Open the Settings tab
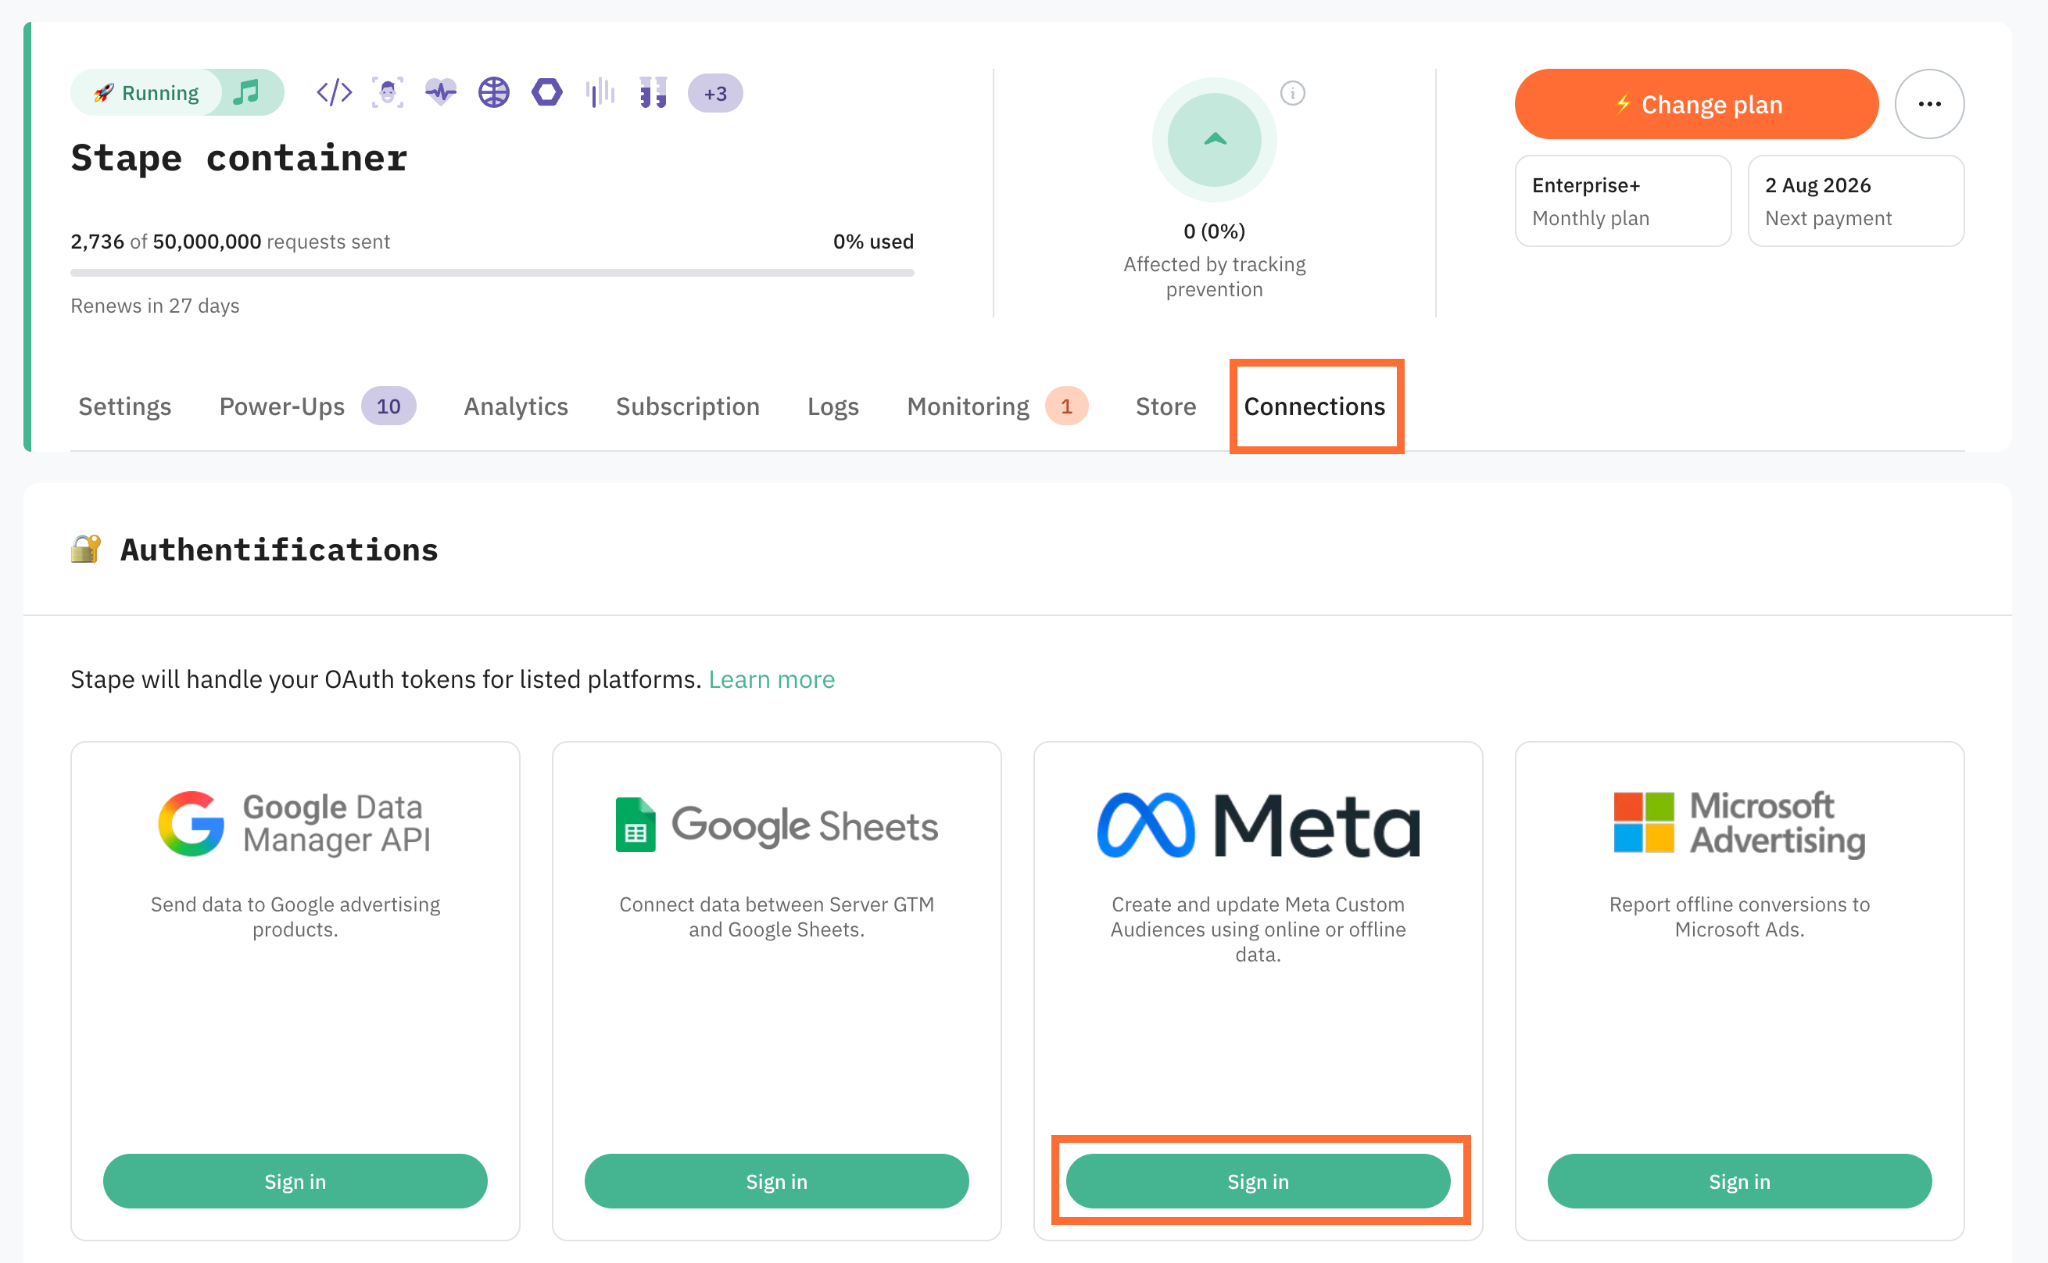Viewport: 2048px width, 1263px height. pyautogui.click(x=125, y=406)
